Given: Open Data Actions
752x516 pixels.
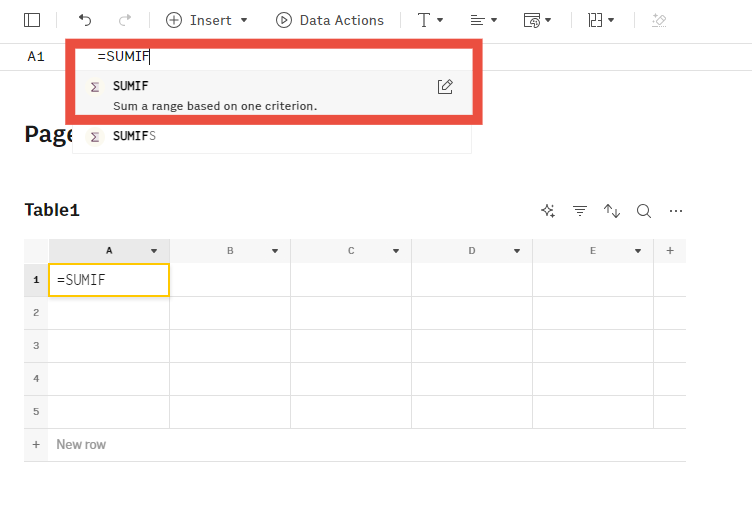Looking at the screenshot, I should (x=330, y=20).
